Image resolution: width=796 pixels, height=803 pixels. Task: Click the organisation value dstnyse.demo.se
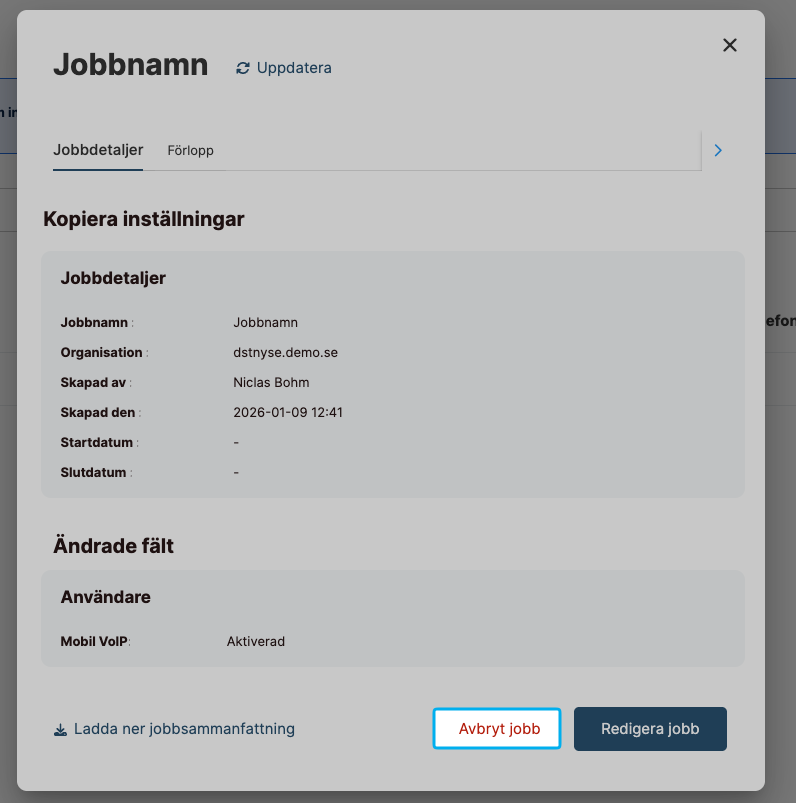pyautogui.click(x=286, y=352)
